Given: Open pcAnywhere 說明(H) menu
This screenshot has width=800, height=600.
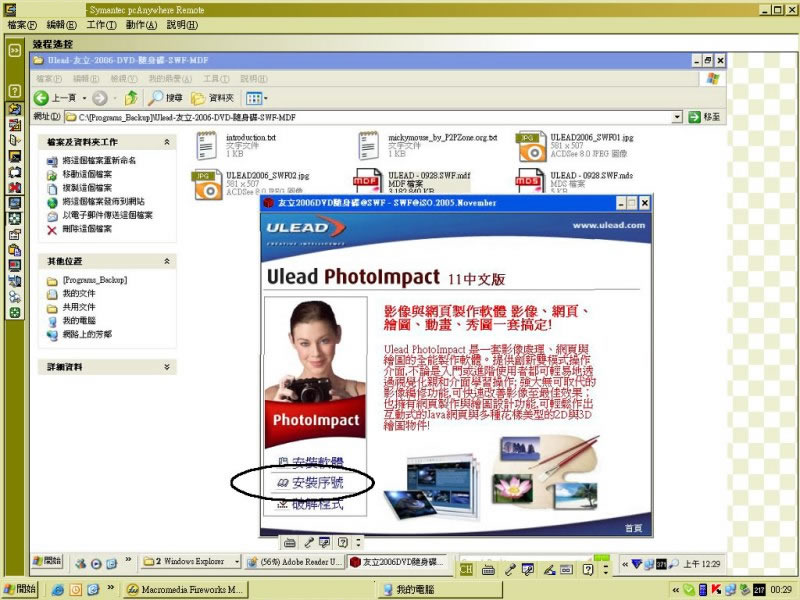Looking at the screenshot, I should (x=182, y=24).
